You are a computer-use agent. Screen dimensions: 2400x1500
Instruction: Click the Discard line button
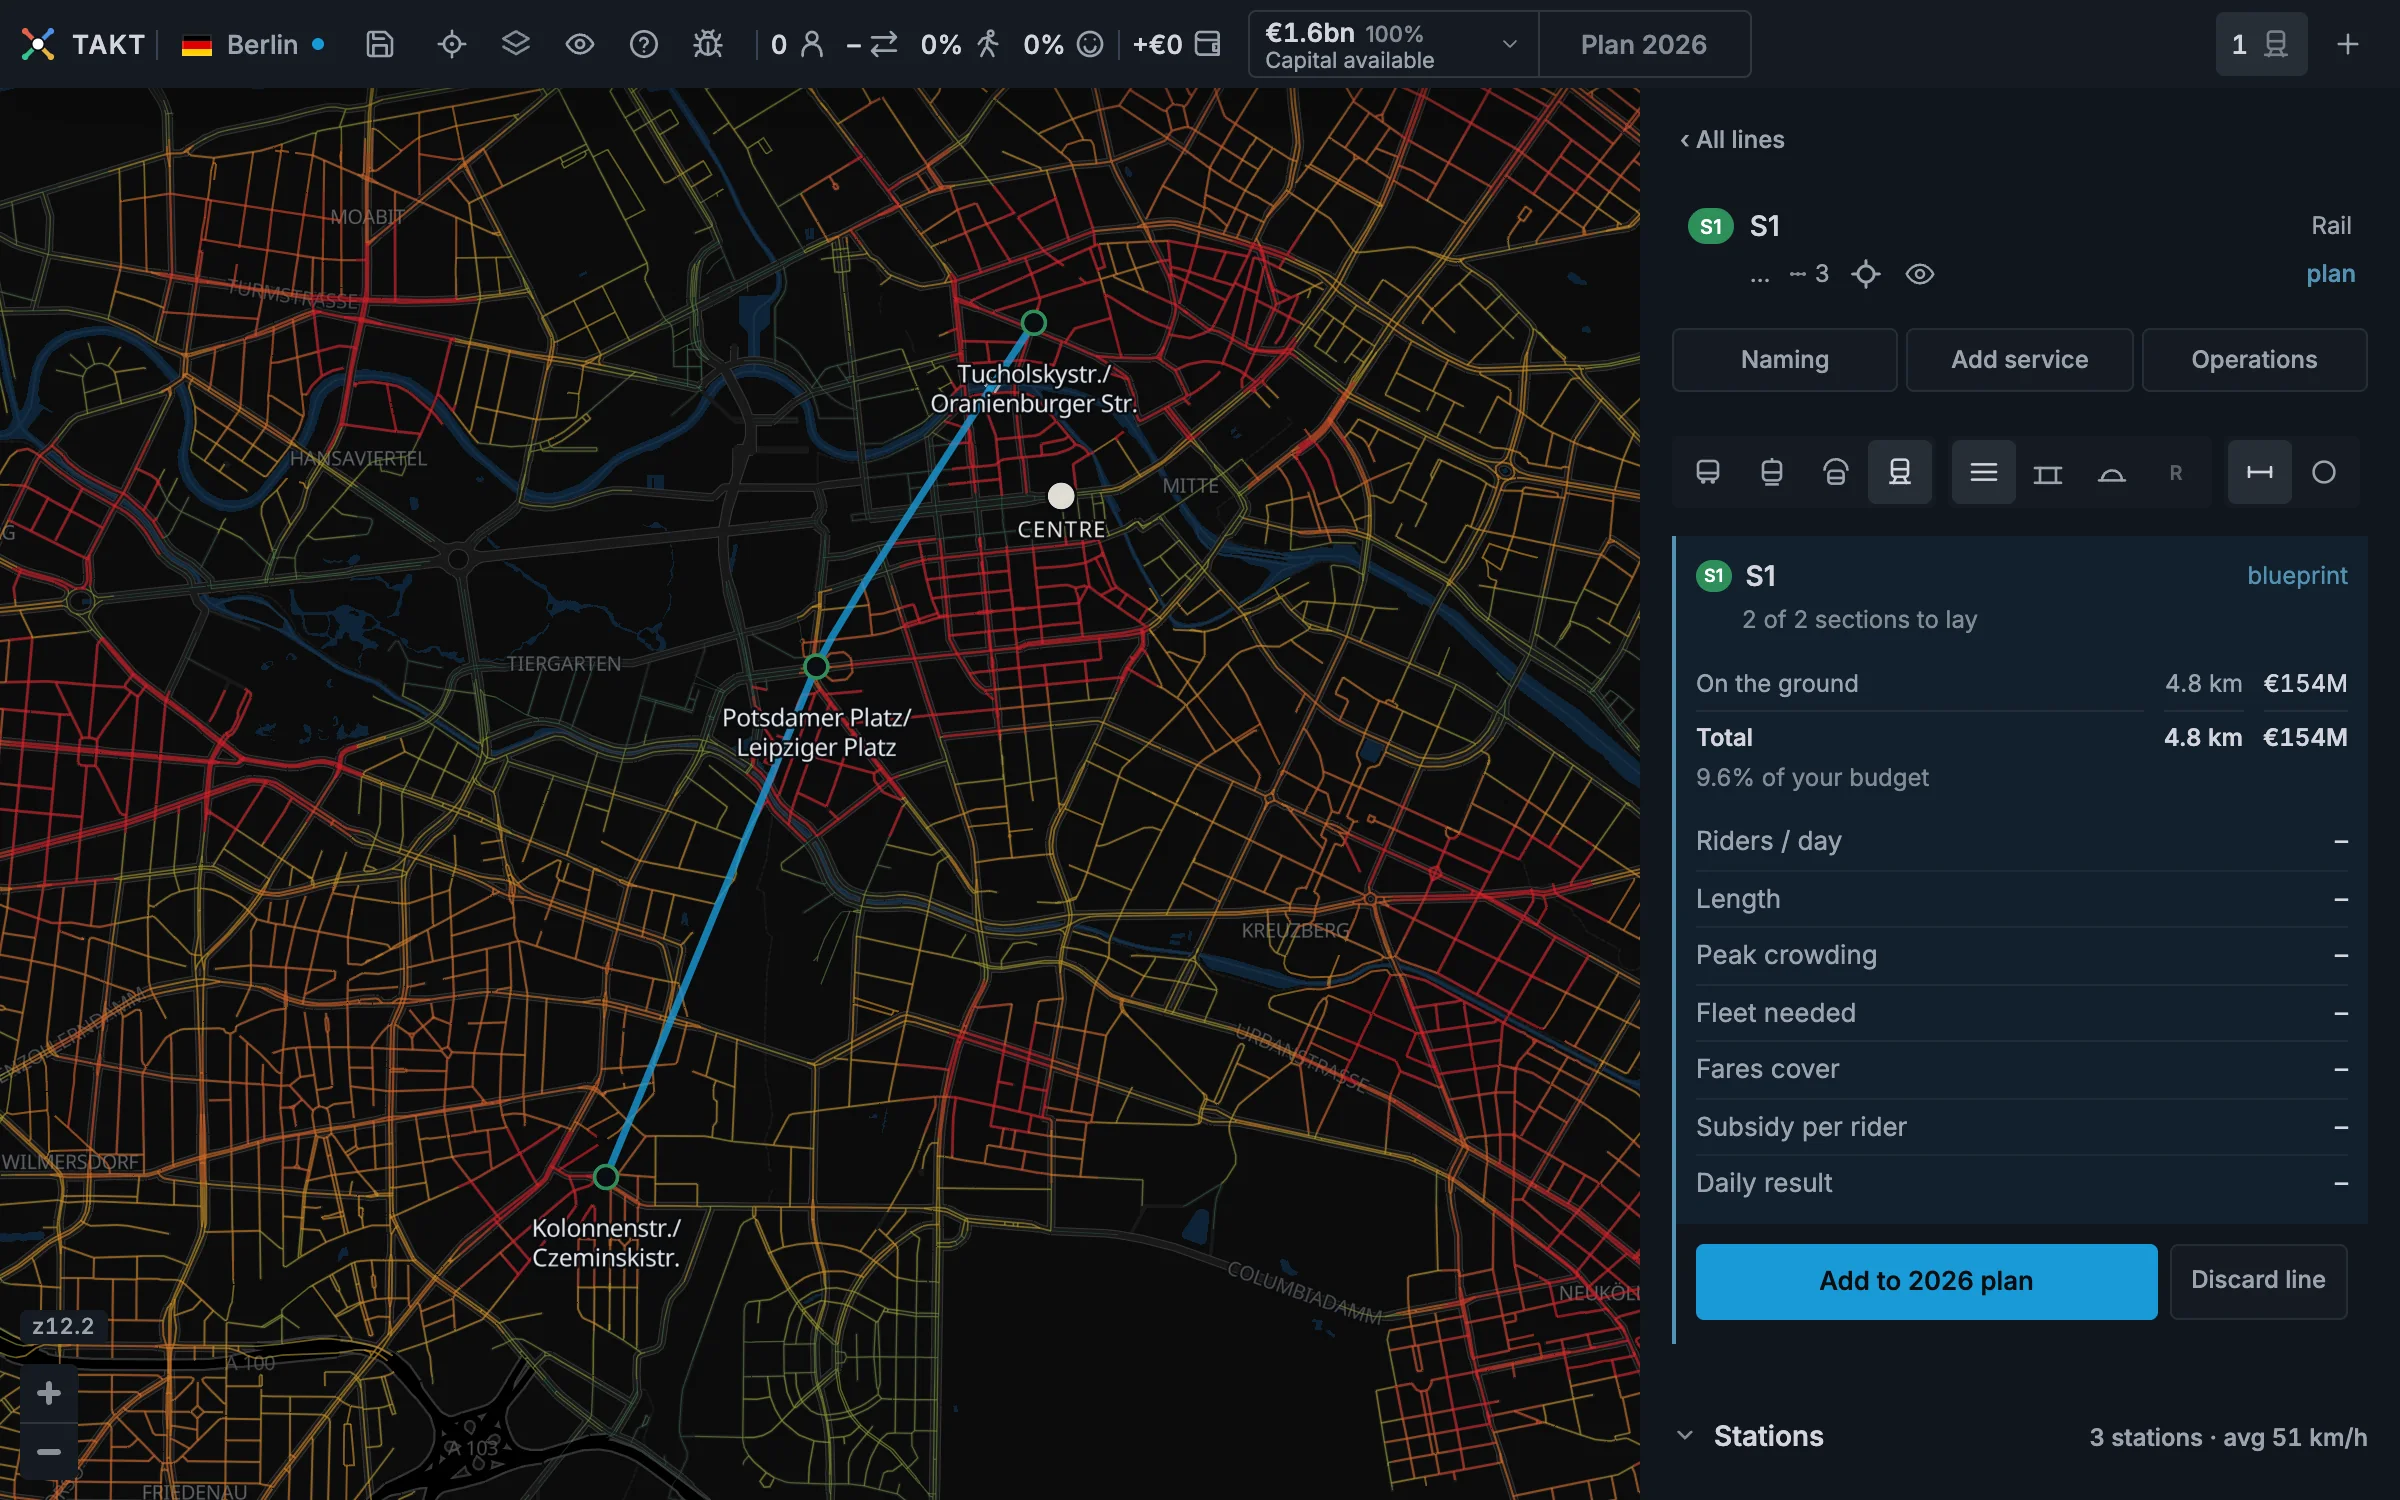click(x=2258, y=1281)
